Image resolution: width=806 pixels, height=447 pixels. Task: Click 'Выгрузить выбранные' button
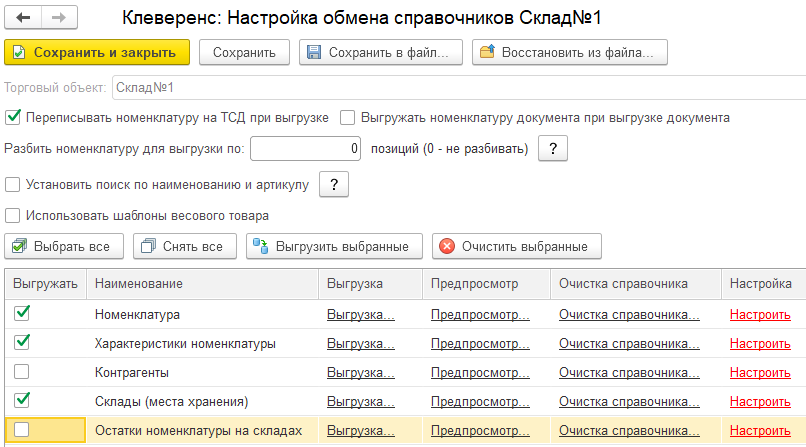pyautogui.click(x=334, y=247)
